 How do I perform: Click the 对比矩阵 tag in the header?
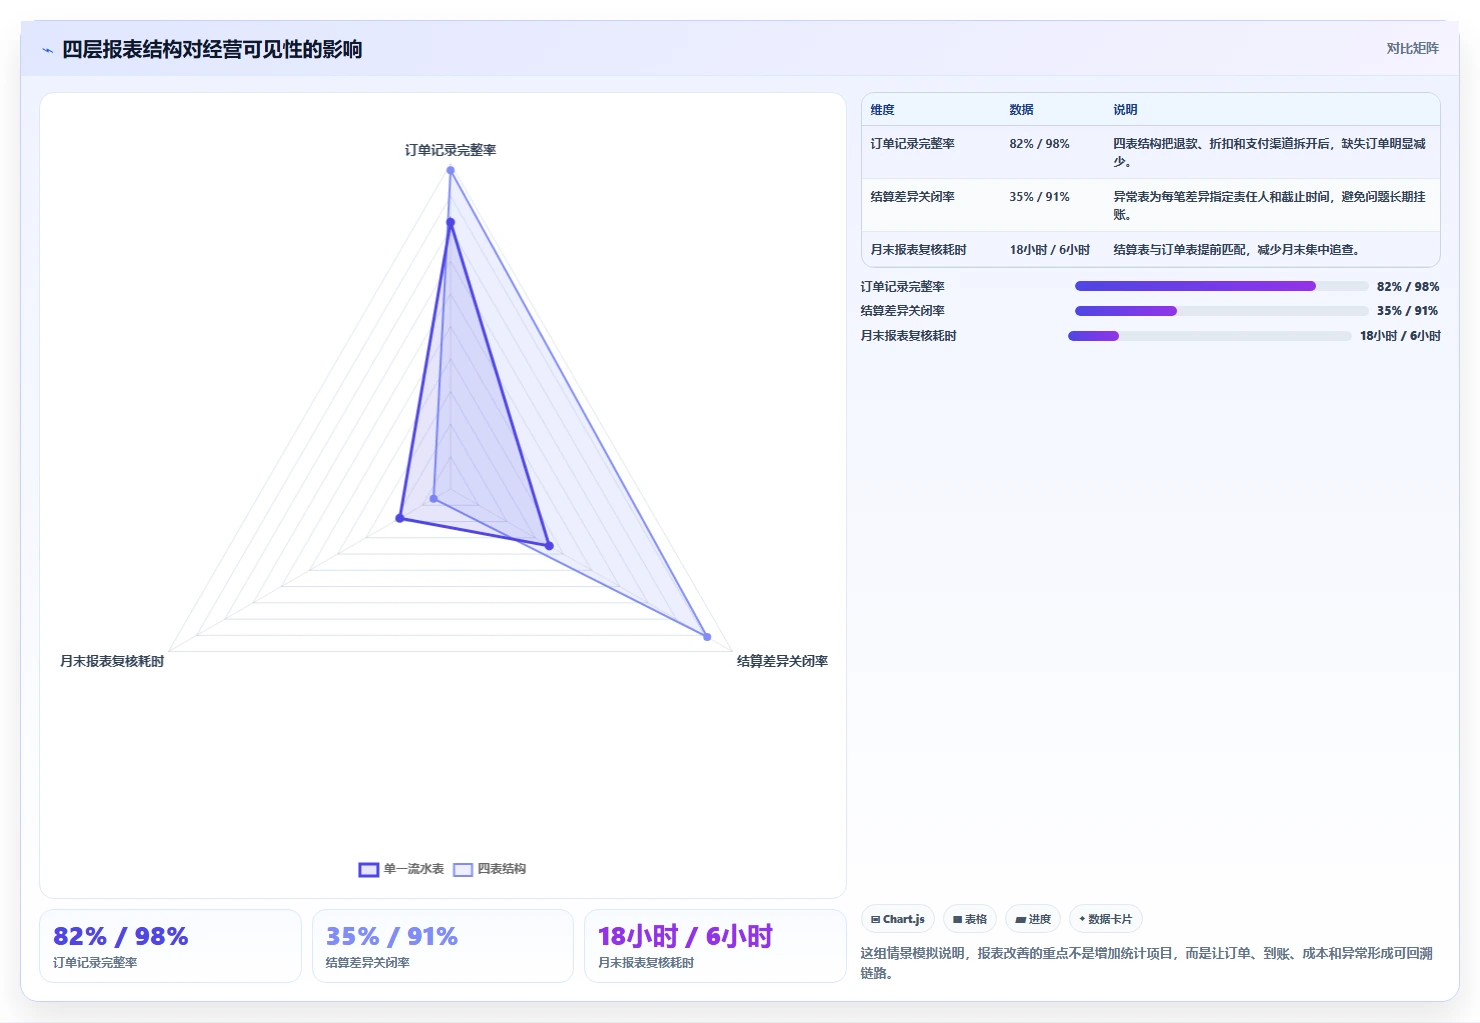1412,48
